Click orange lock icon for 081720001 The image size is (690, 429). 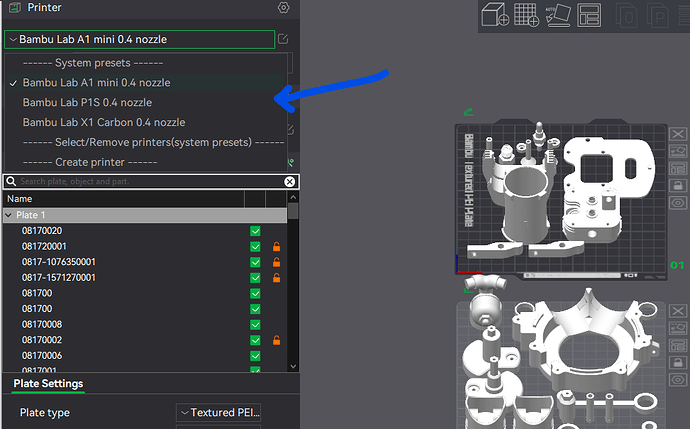276,246
